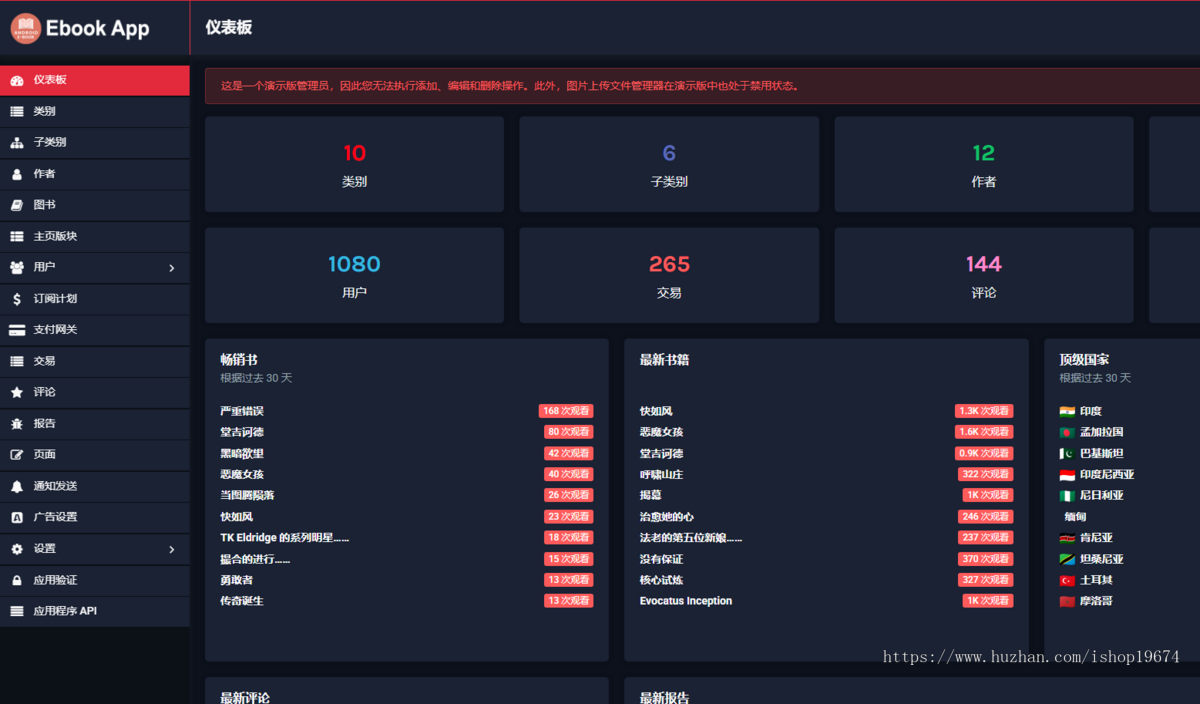This screenshot has height=704, width=1200.
Task: Click the lock icon beside 应用验证
Action: click(16, 580)
